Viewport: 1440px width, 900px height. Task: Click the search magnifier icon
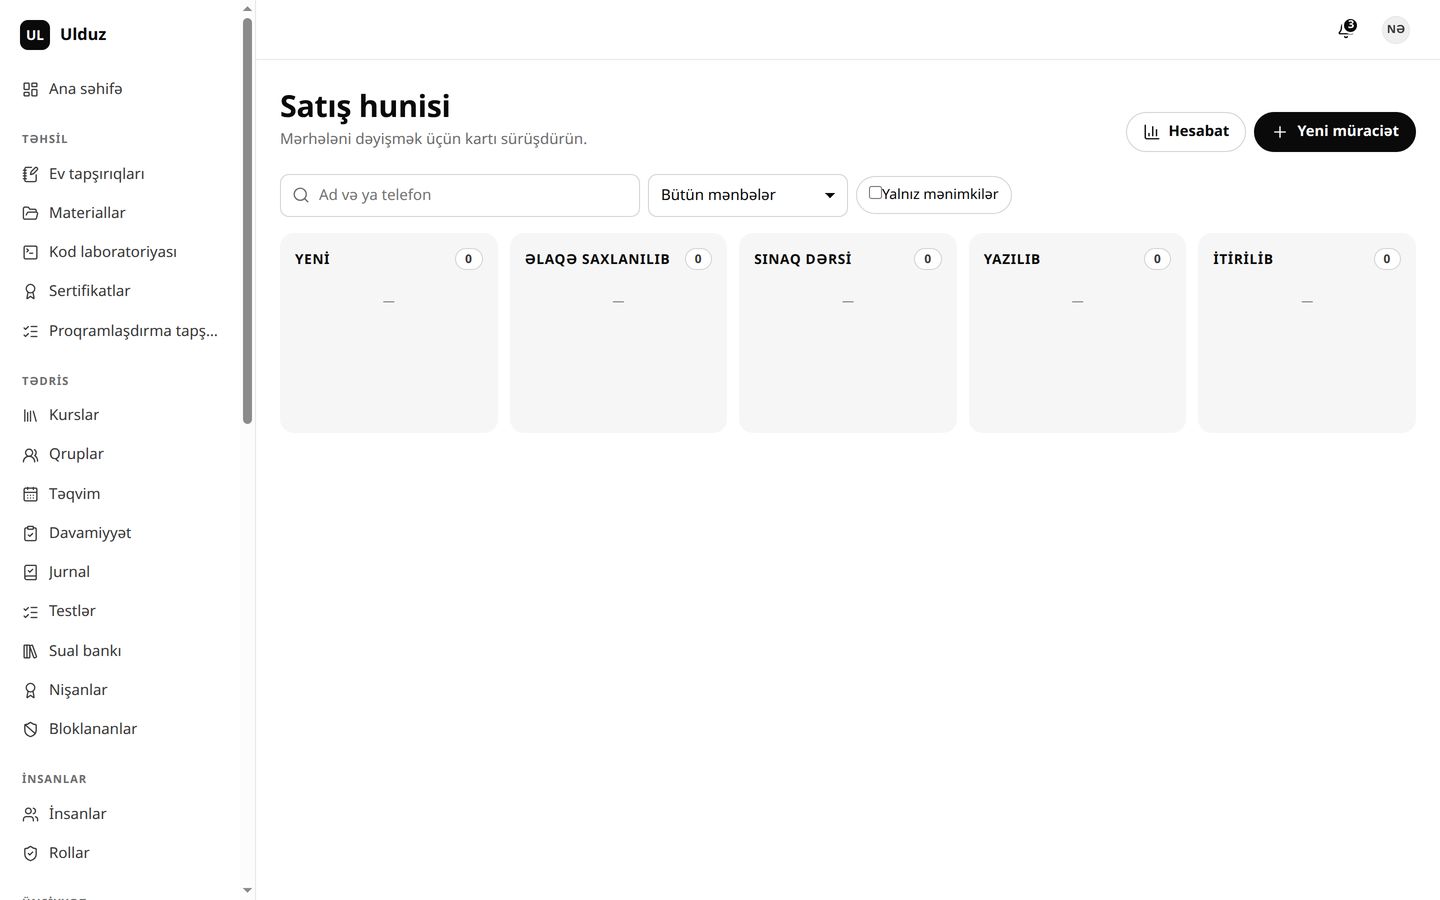(x=301, y=195)
